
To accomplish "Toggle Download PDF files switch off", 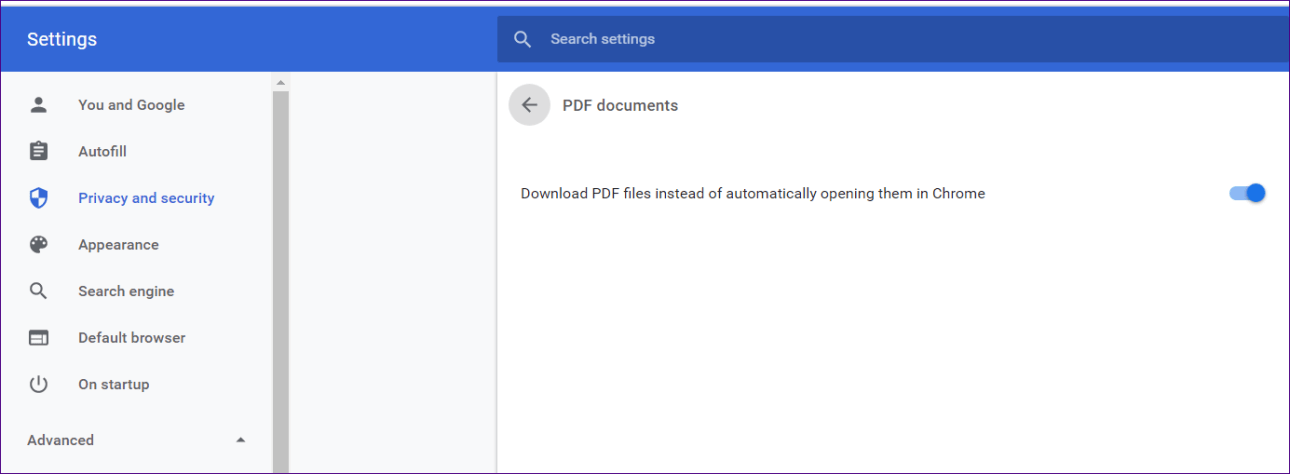I will pos(1247,193).
